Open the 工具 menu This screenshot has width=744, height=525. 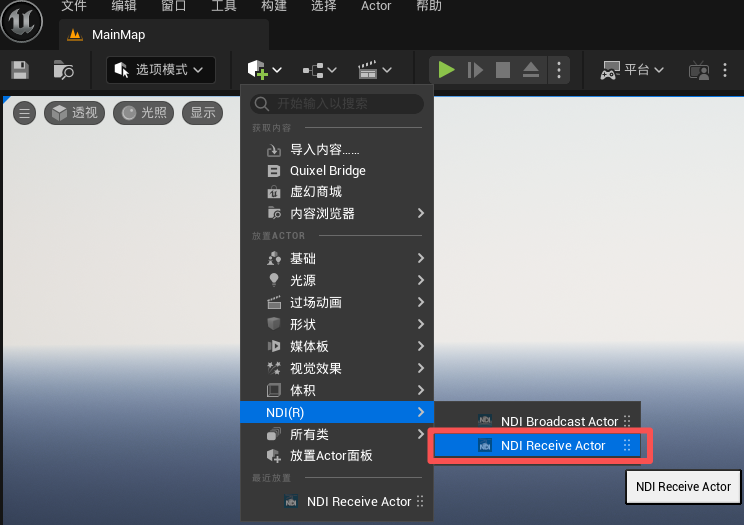coord(223,6)
